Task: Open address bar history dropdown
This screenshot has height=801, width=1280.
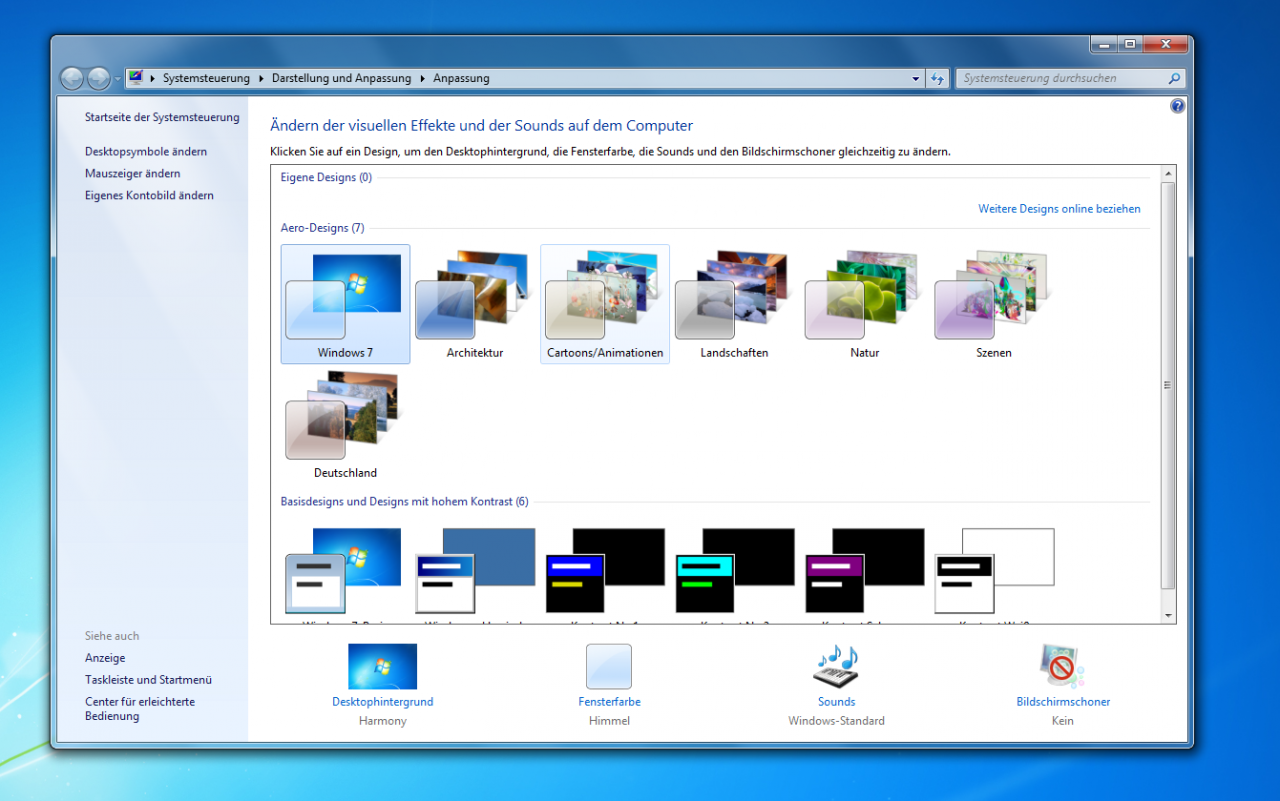Action: (x=916, y=78)
